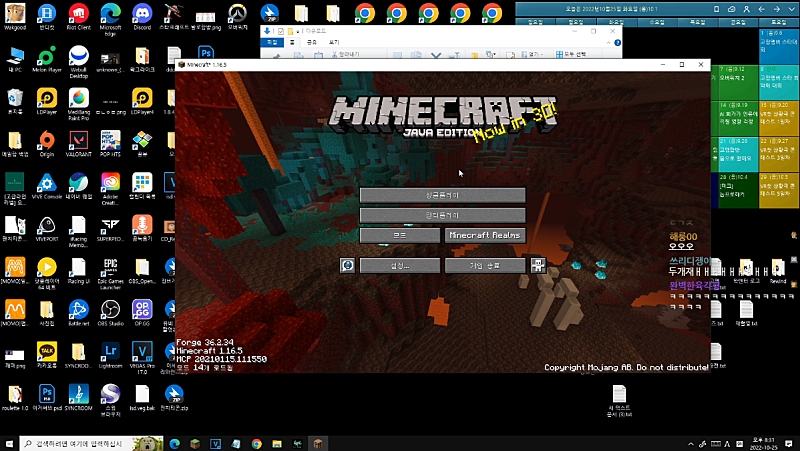Screen dimensions: 800x451
Task: Select the OBS Studio desktop shortcut
Action: tap(110, 313)
